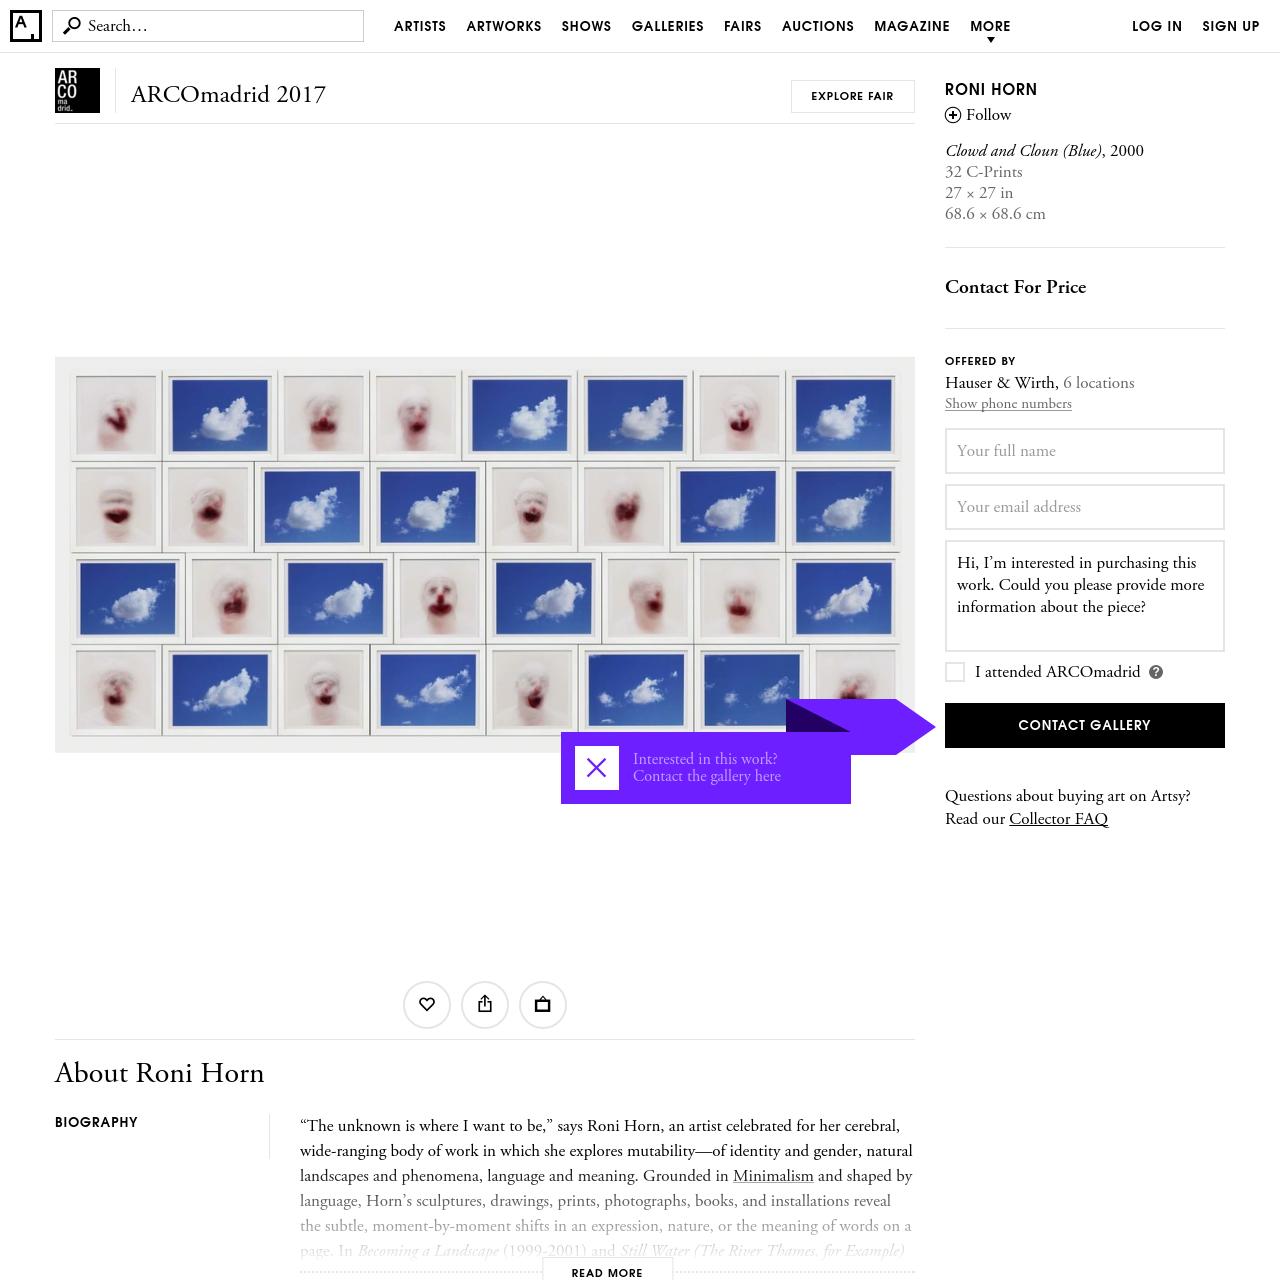Click the help question mark icon
Screen dimensions: 1280x1280
click(1156, 672)
